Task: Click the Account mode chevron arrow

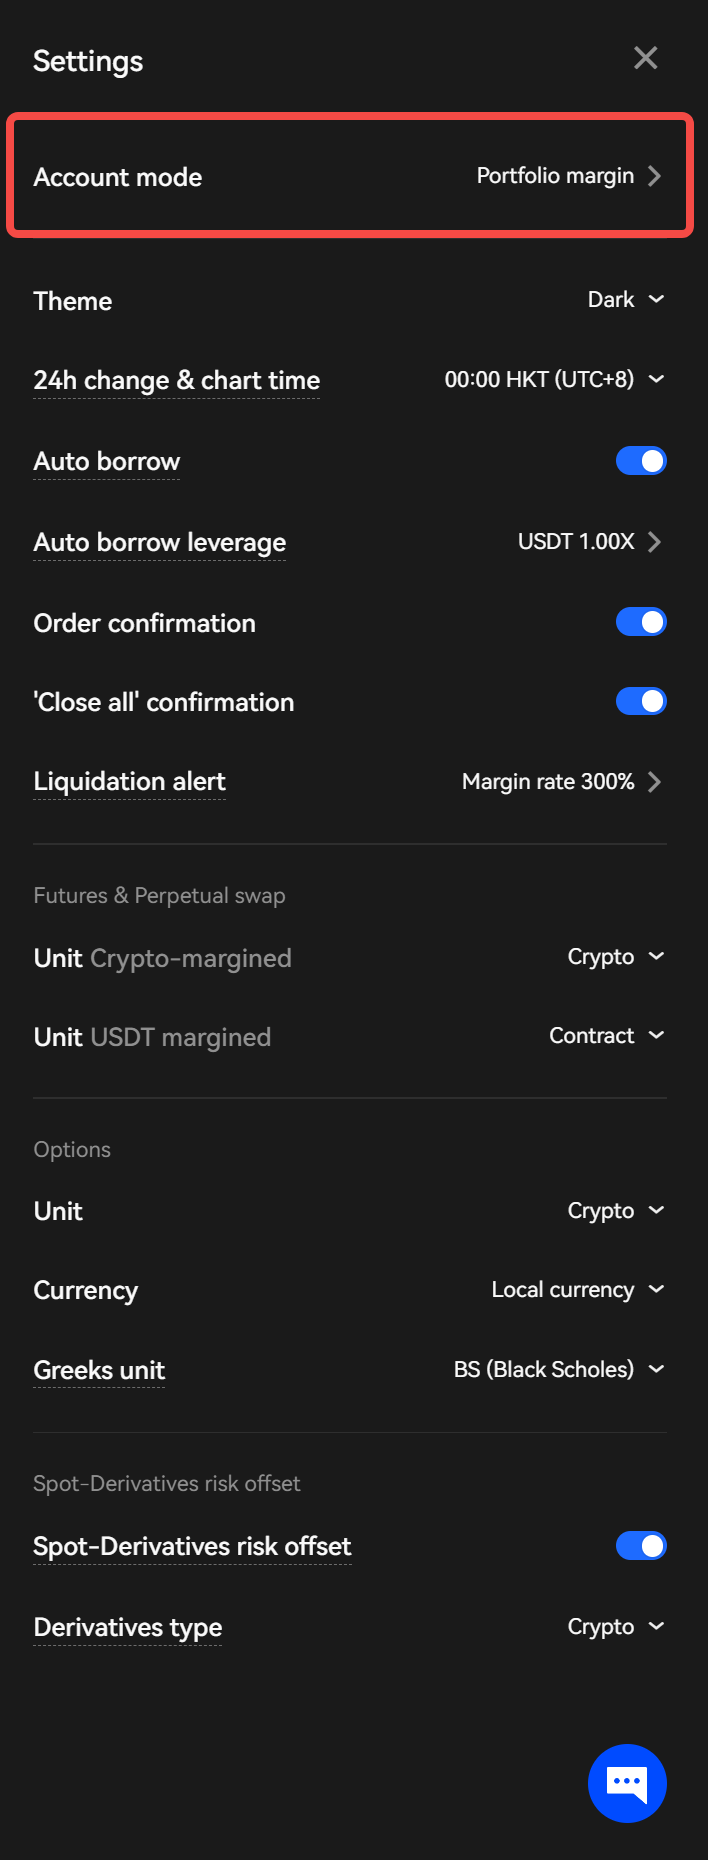Action: 654,176
